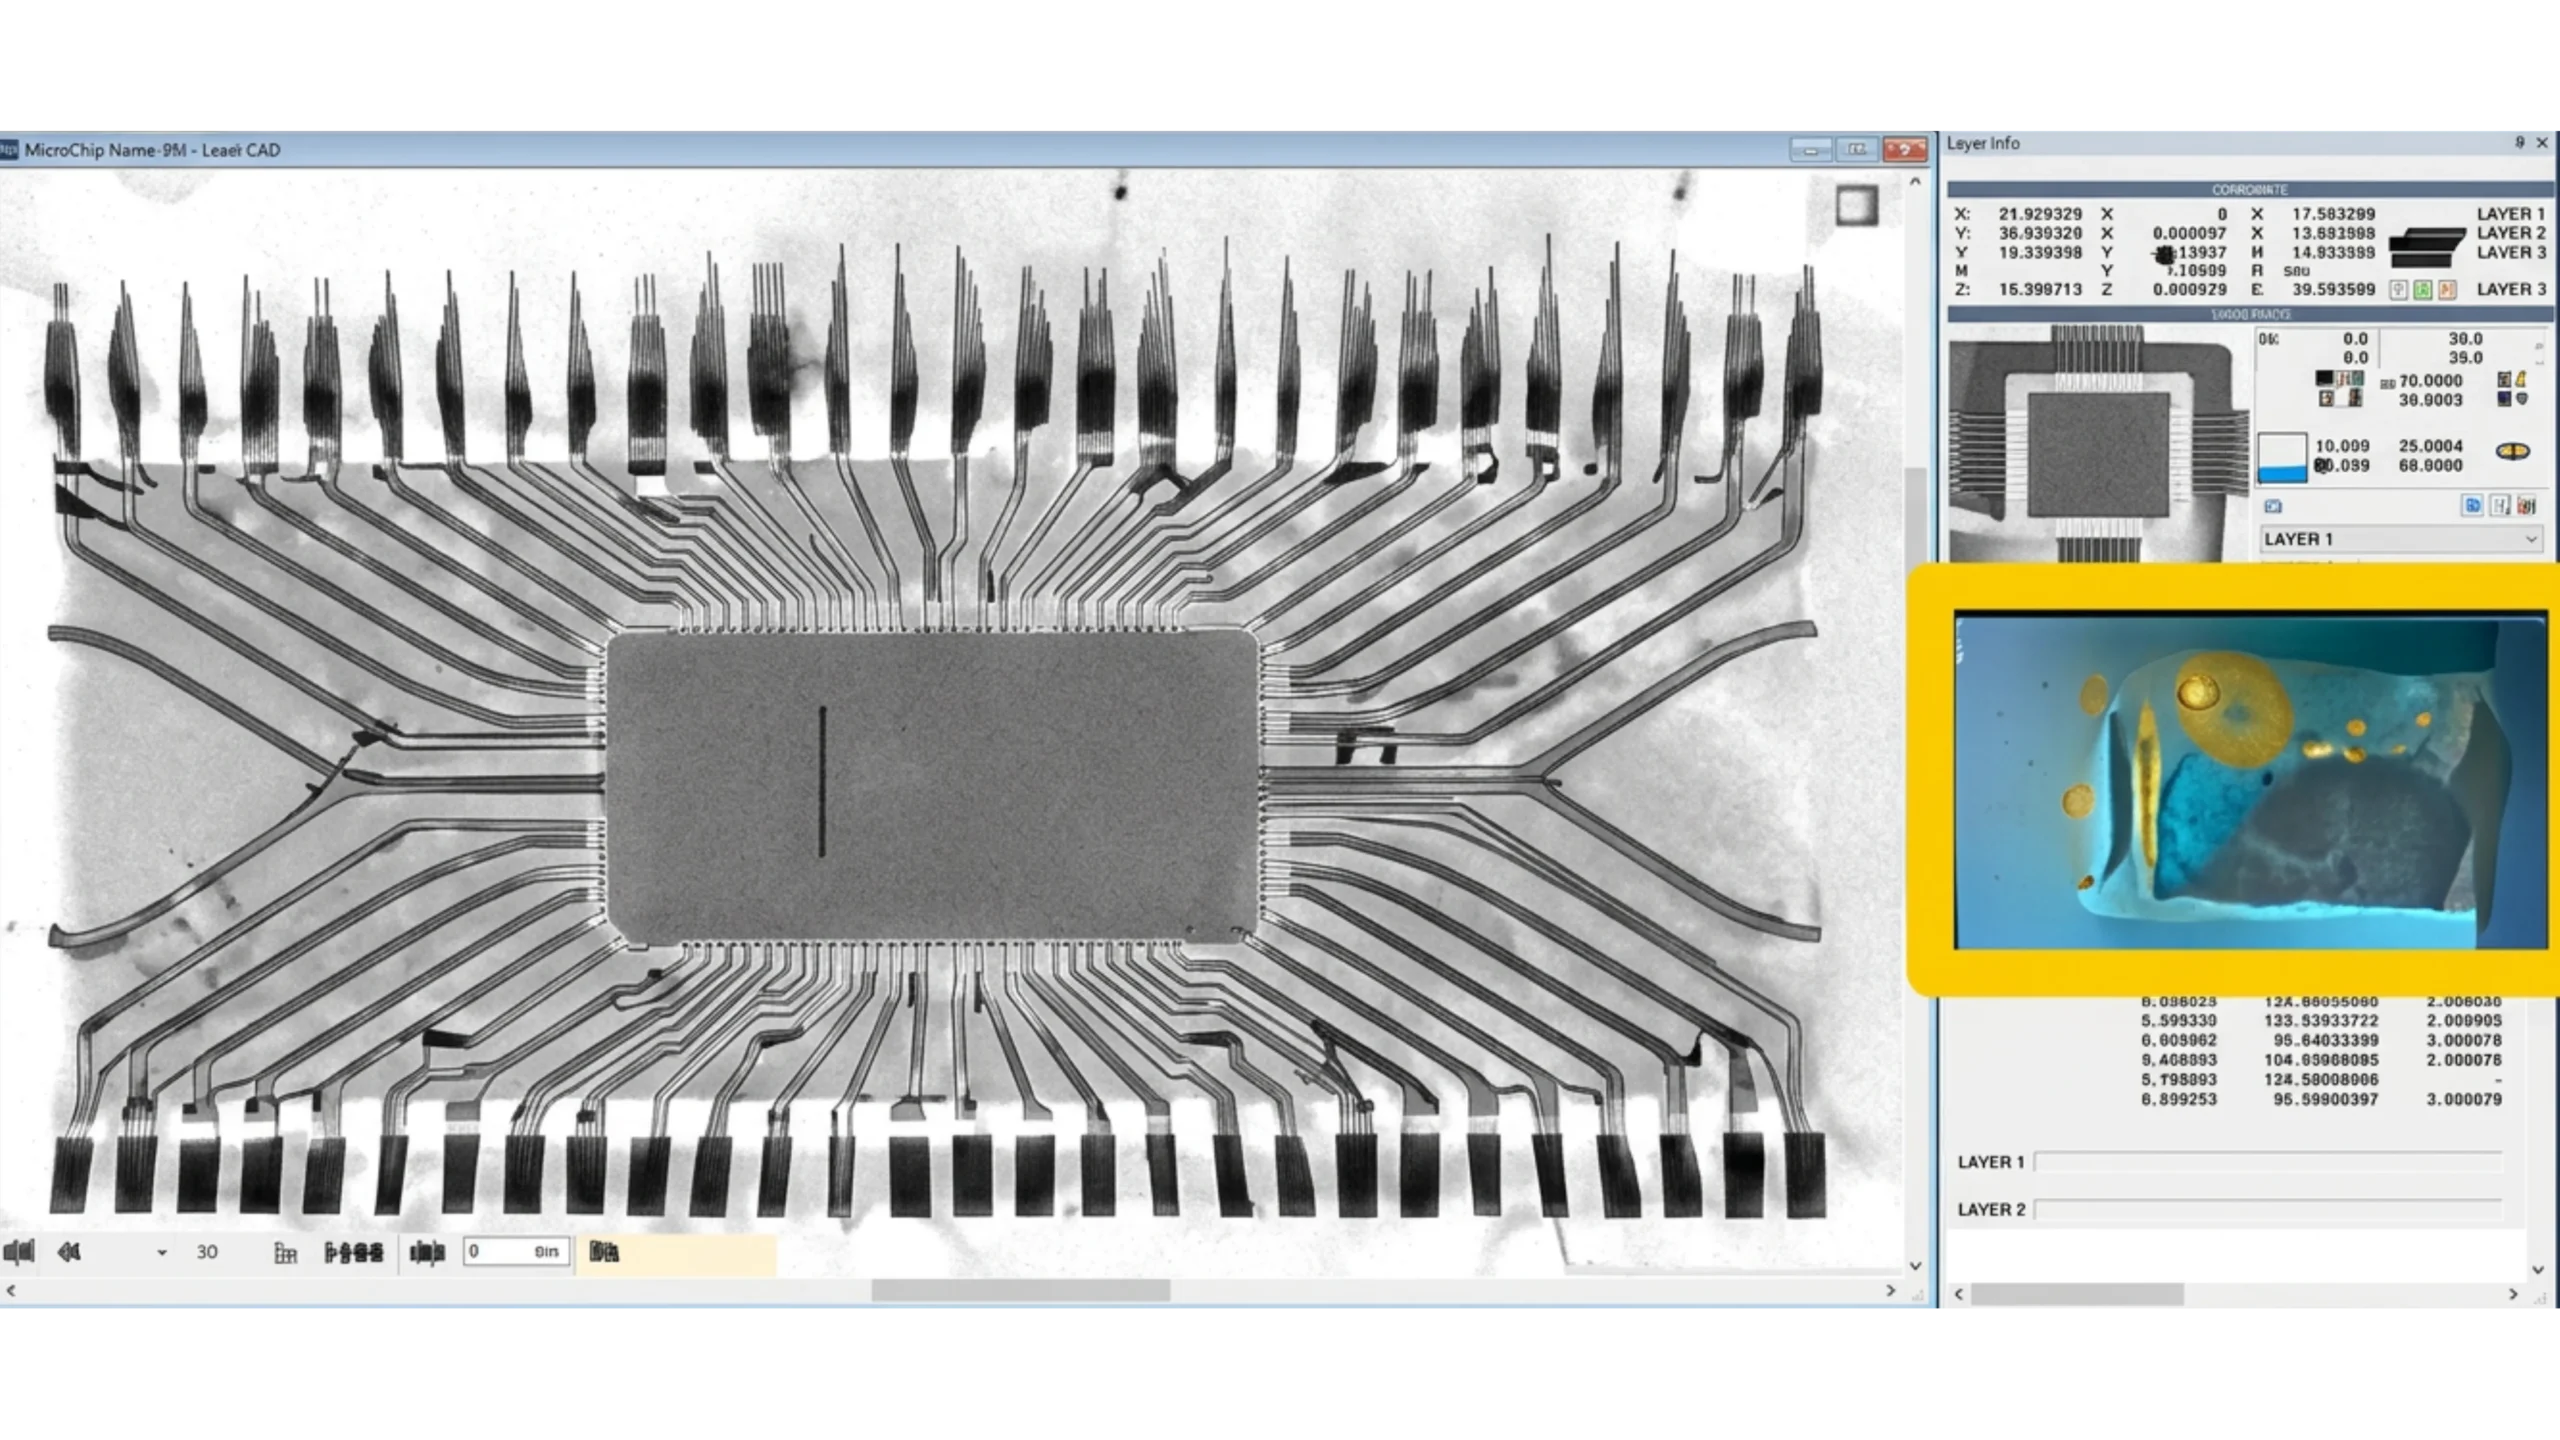Click the X value 21.929329
Image resolution: width=2560 pixels, height=1440 pixels.
(2040, 214)
